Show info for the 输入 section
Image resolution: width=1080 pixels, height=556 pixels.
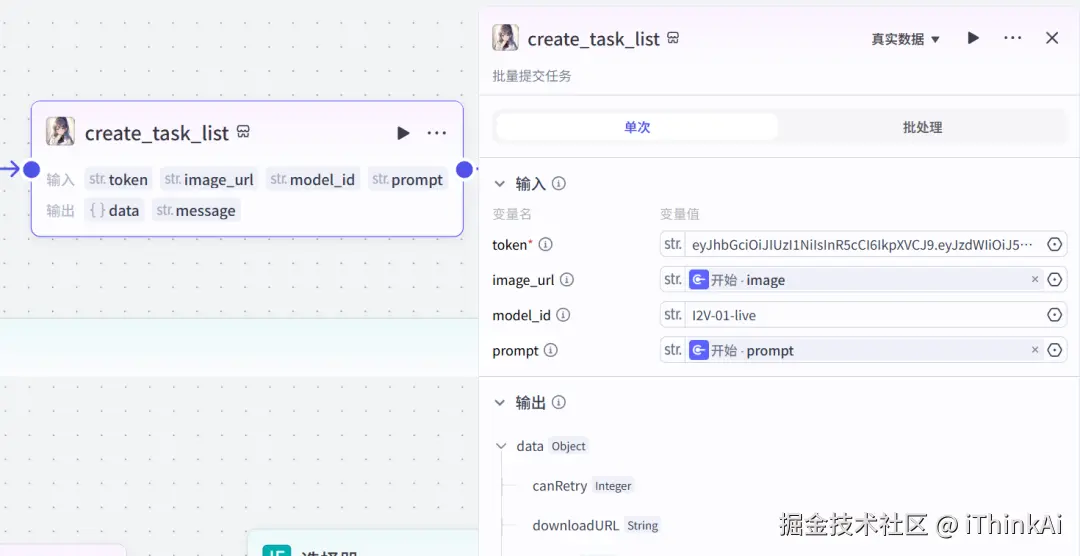(x=559, y=184)
